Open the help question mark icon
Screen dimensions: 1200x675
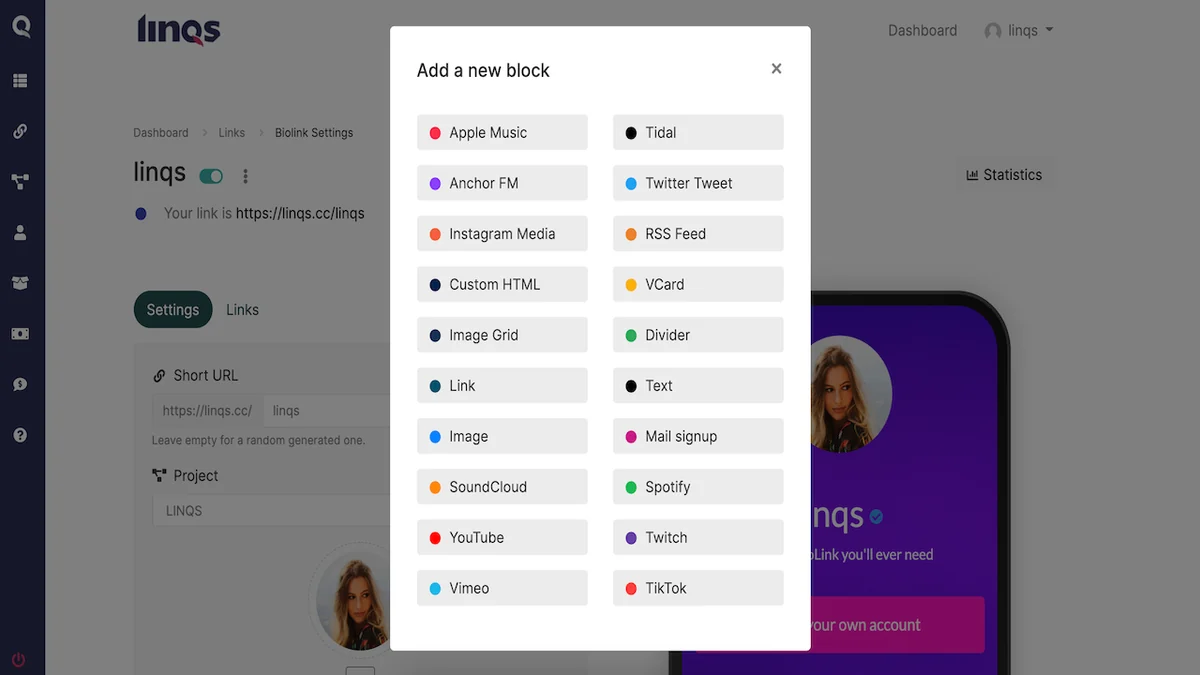pyautogui.click(x=20, y=435)
